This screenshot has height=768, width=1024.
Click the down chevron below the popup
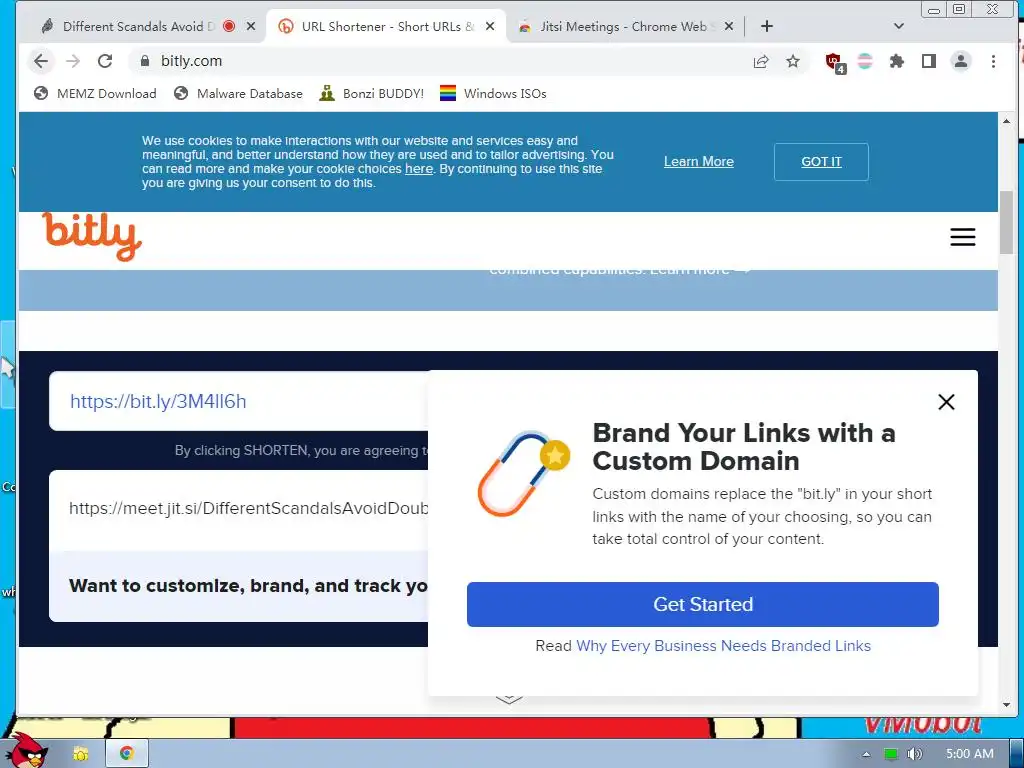pos(509,699)
